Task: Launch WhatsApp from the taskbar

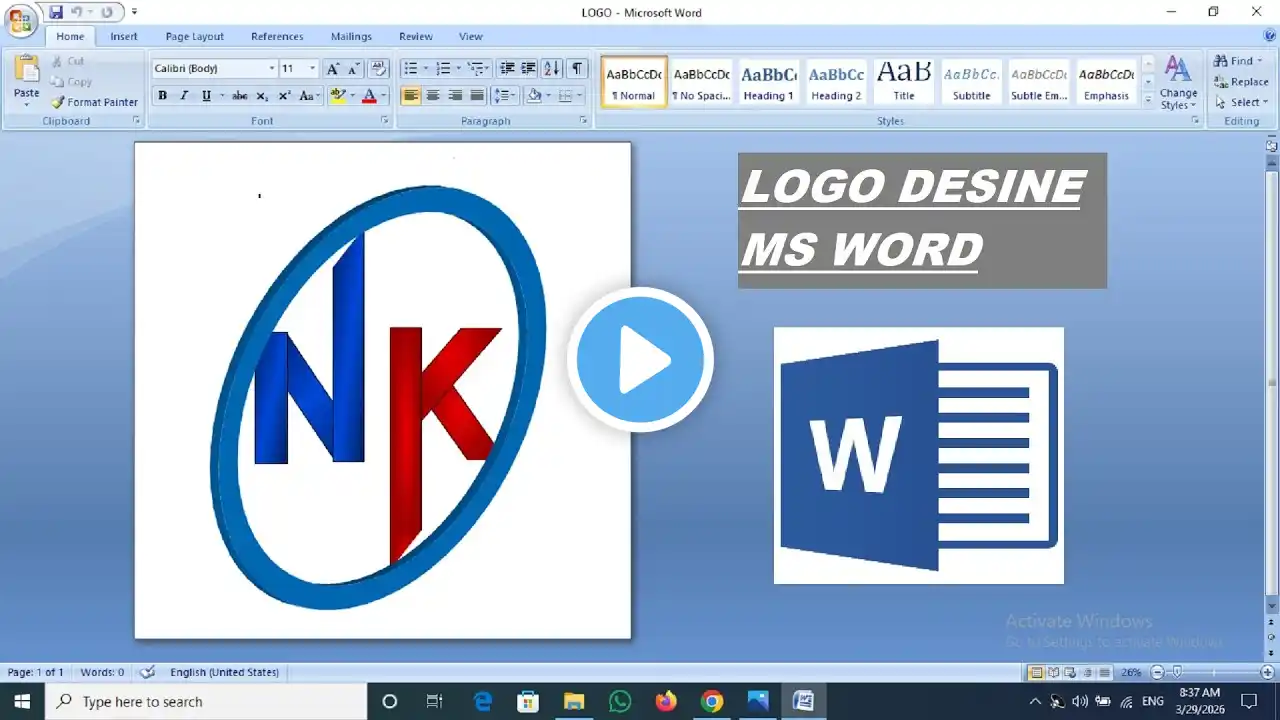Action: tap(620, 701)
